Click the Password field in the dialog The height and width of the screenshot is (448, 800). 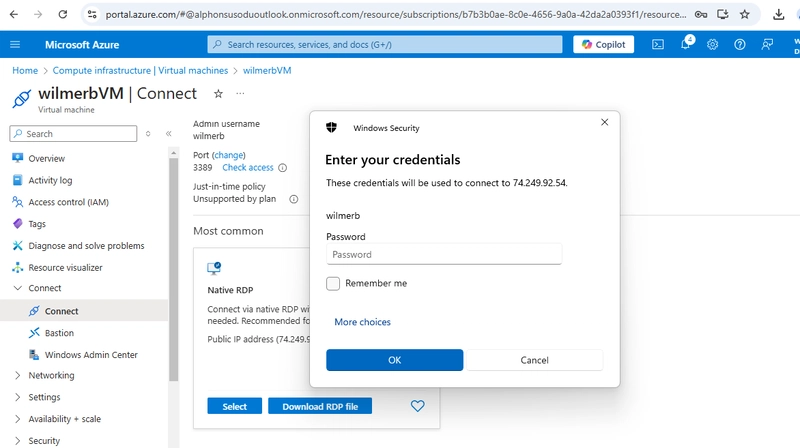[444, 254]
